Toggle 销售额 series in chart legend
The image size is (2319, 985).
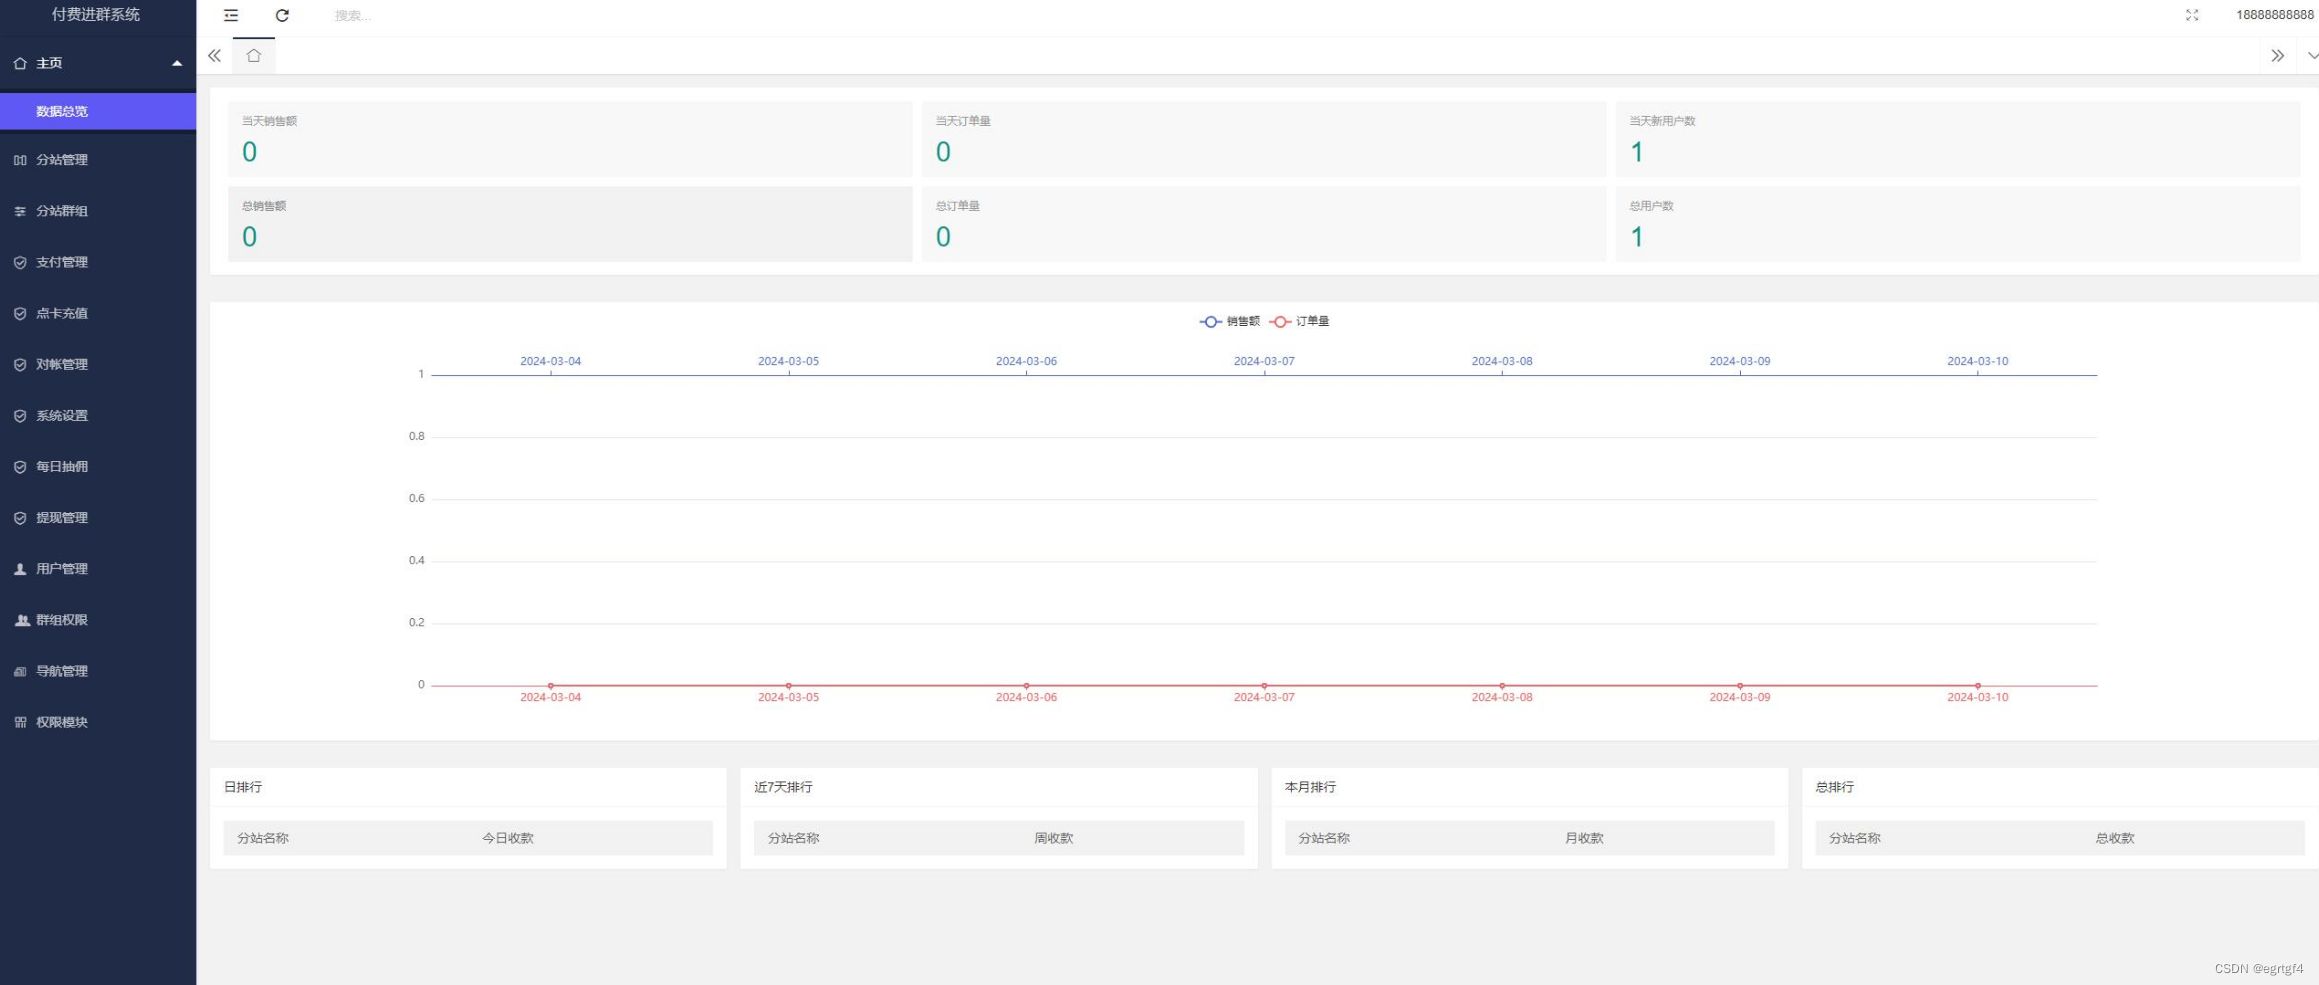click(x=1230, y=321)
